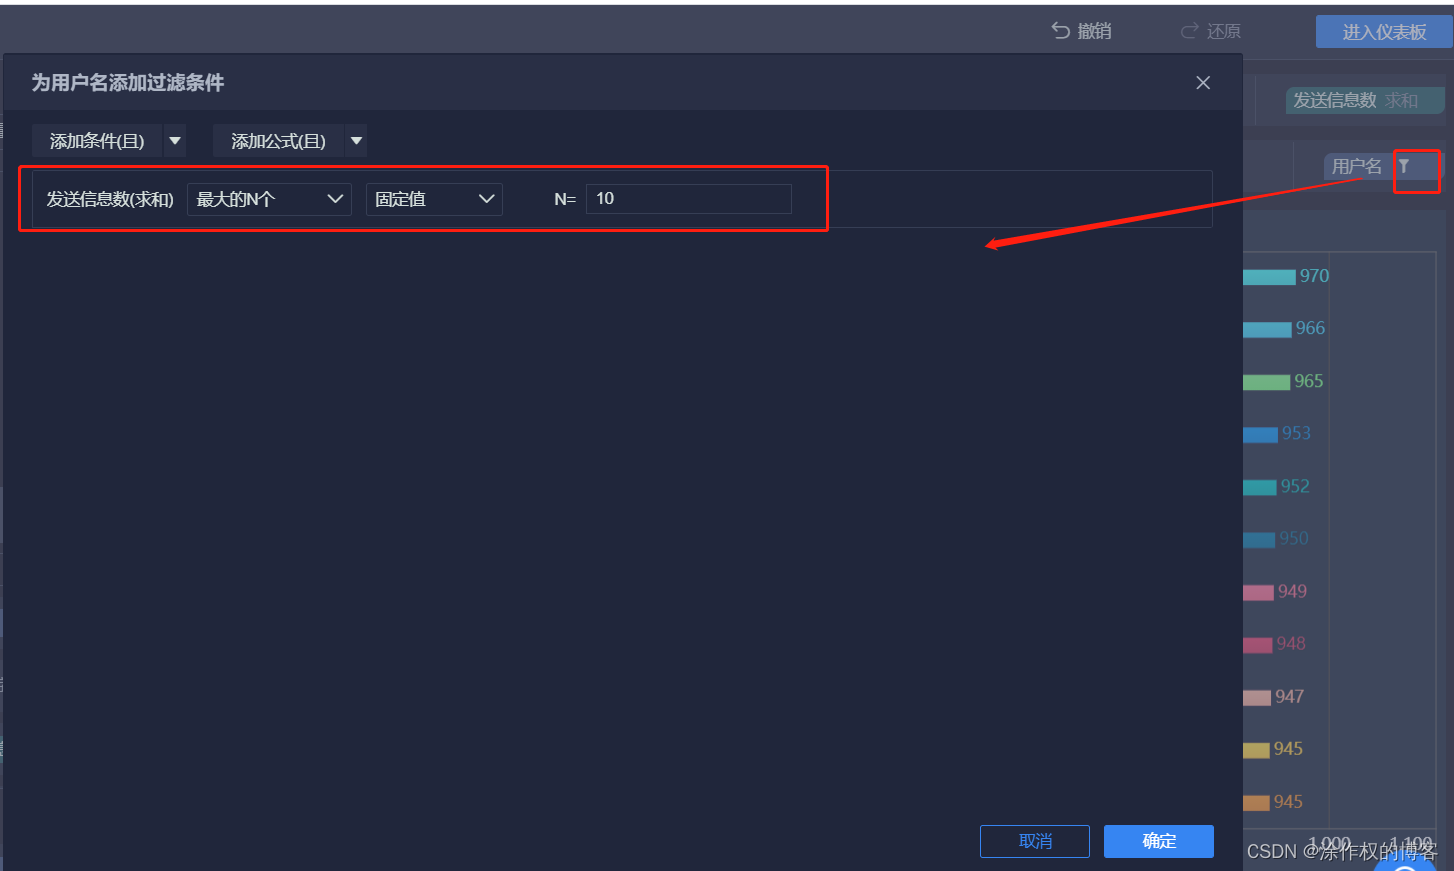The width and height of the screenshot is (1454, 871).
Task: Click the 添加条件(且) button
Action: click(97, 141)
